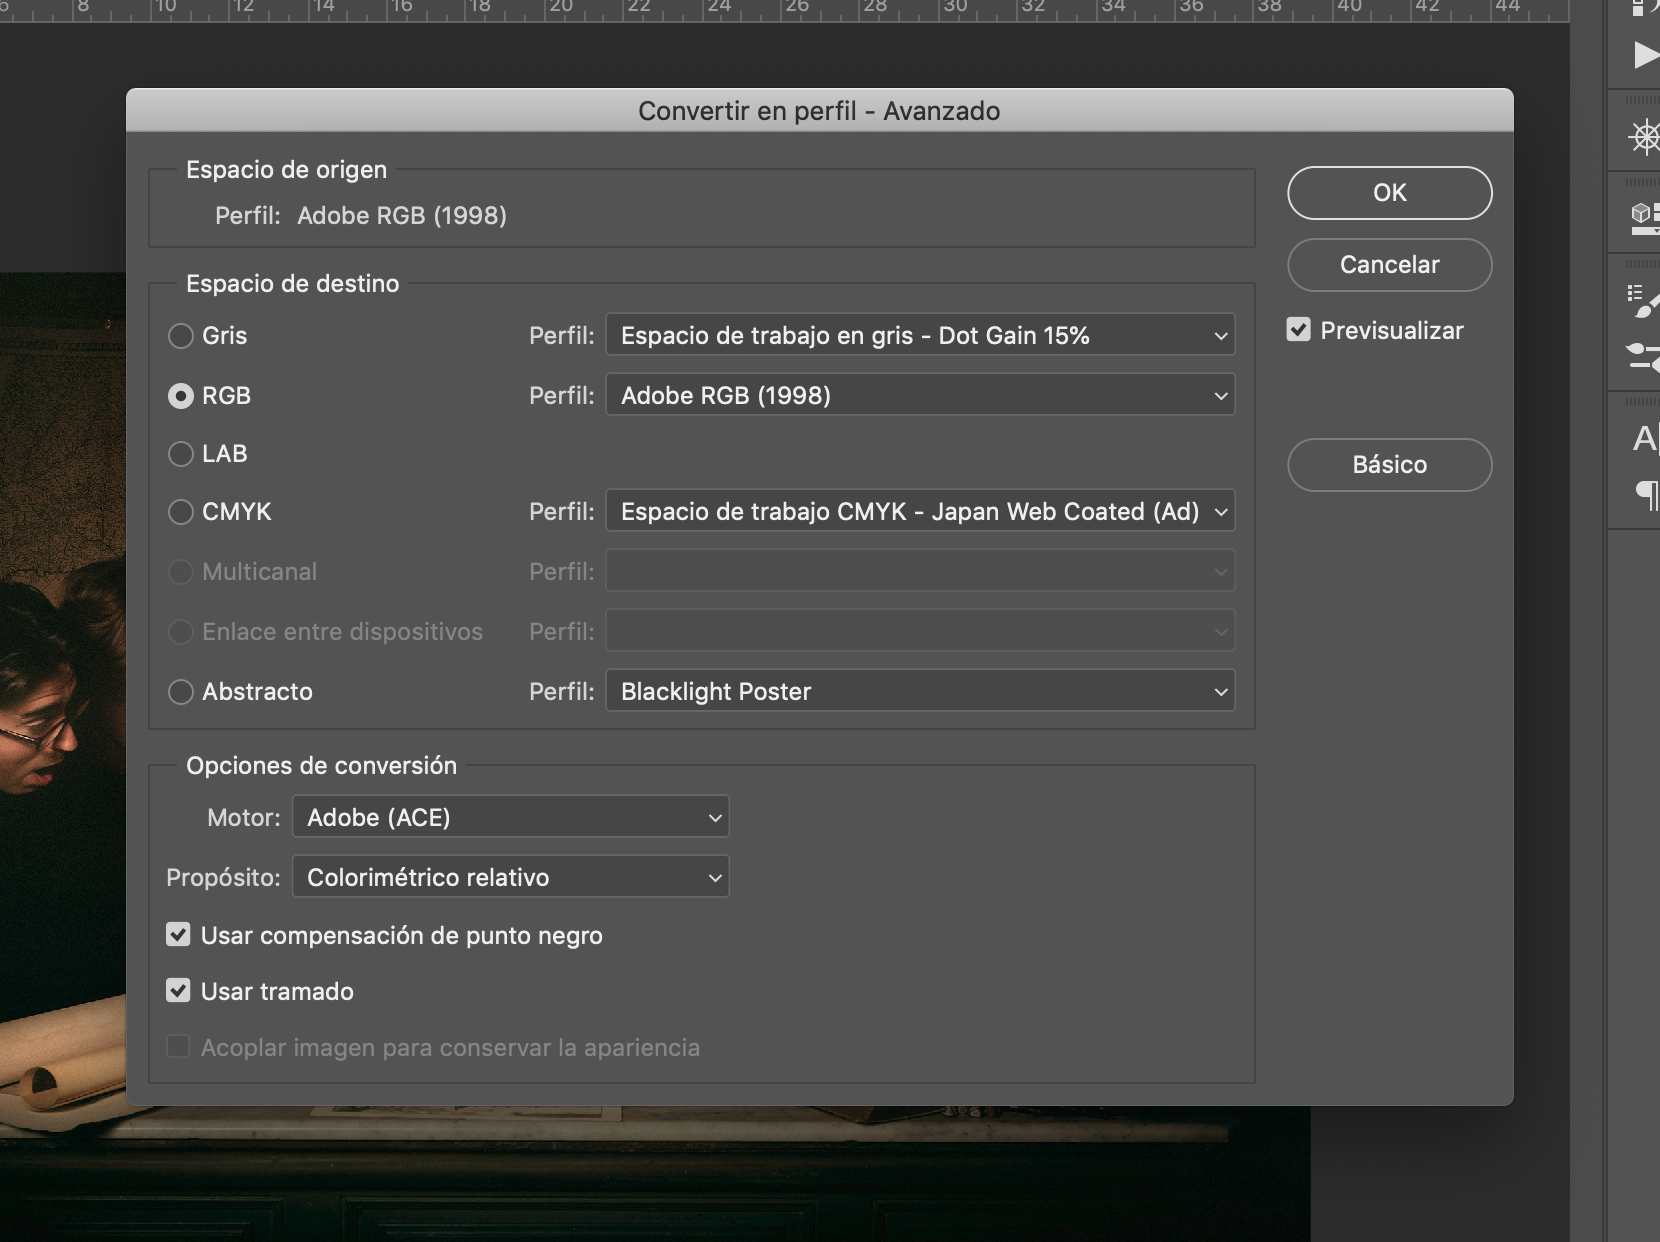Select the RGB destination radio button
Viewport: 1660px width, 1242px height.
(181, 396)
